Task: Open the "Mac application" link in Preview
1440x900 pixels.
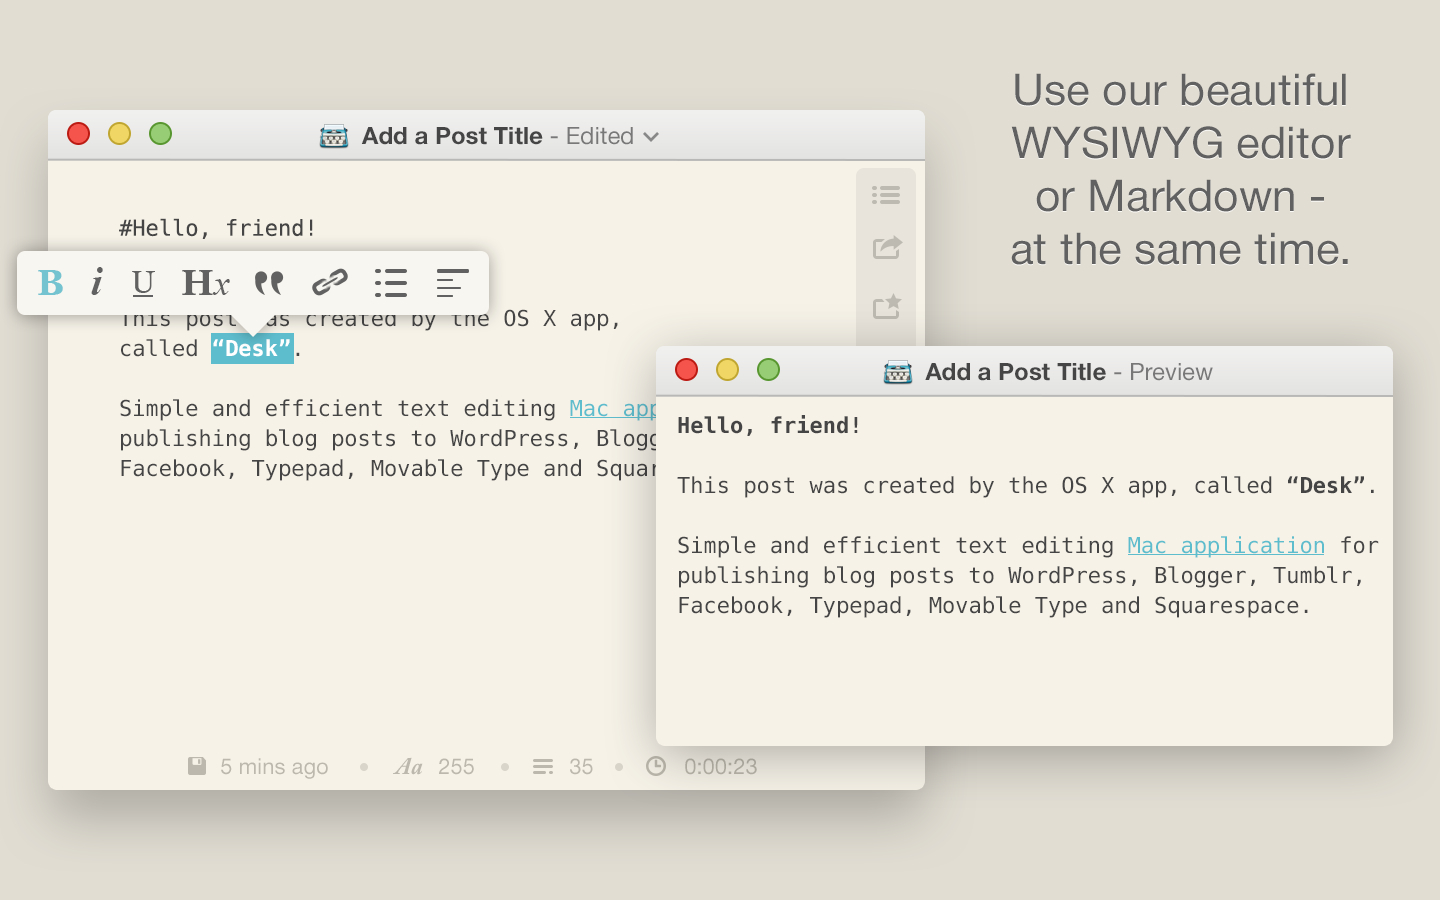Action: click(x=1226, y=545)
